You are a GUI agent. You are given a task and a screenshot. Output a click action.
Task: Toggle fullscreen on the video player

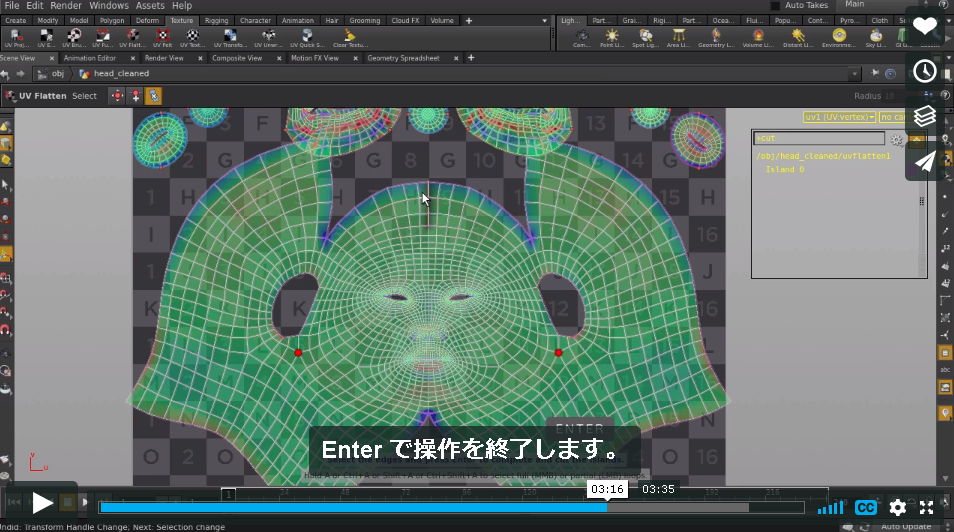927,507
